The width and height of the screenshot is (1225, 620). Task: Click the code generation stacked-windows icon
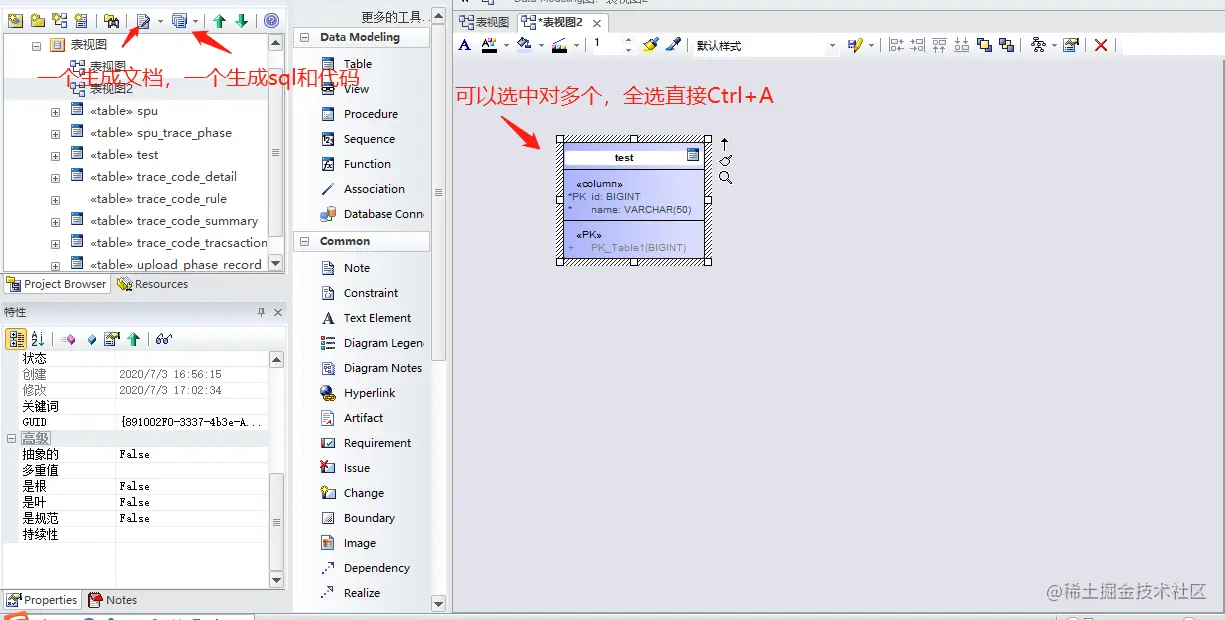(x=179, y=20)
